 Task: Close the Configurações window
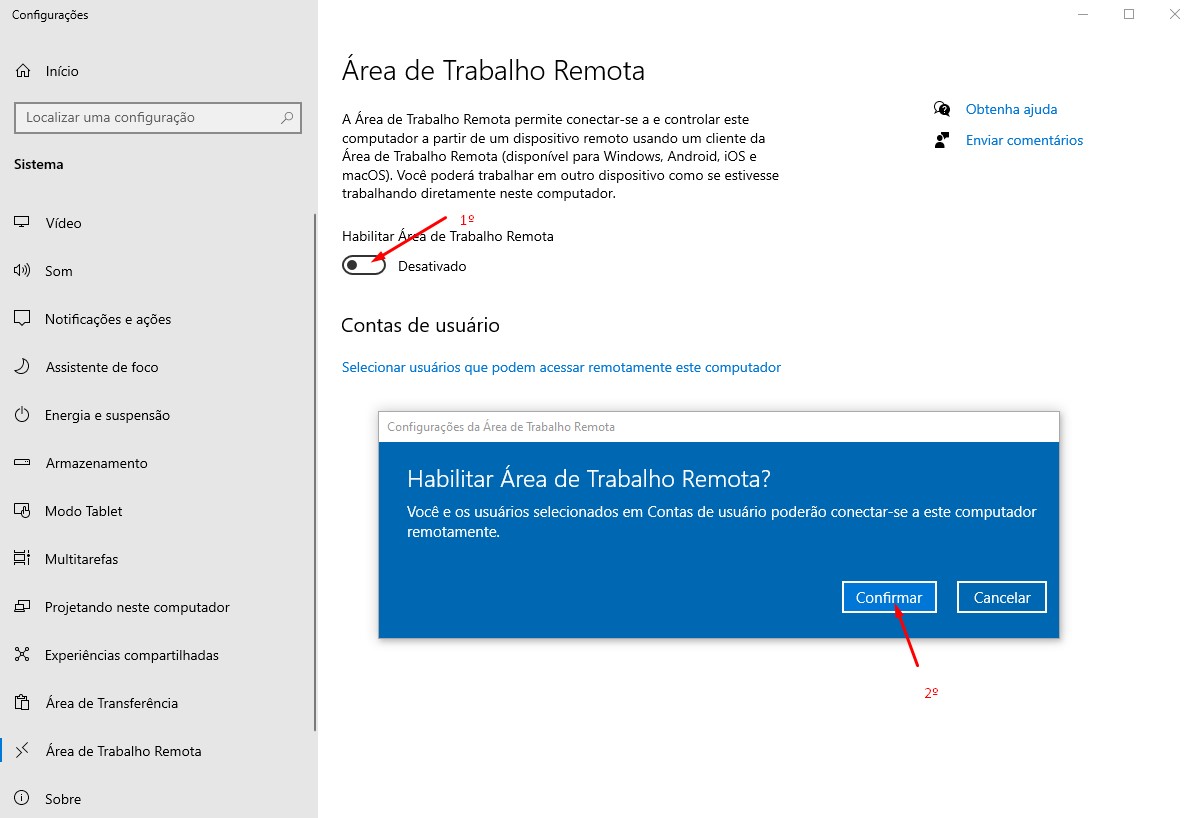pyautogui.click(x=1174, y=14)
